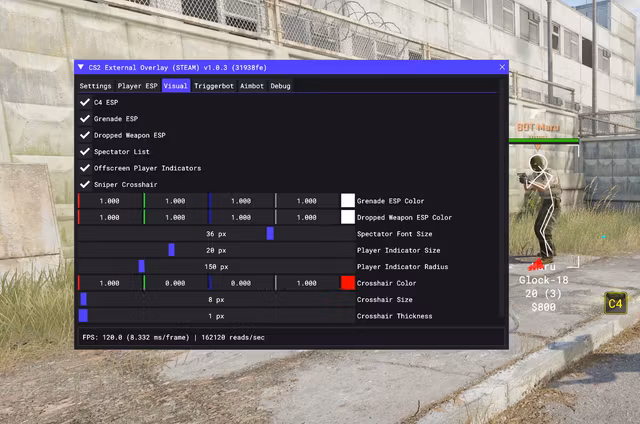The image size is (640, 424).
Task: Click the Crosshair Size slider handle
Action: [x=84, y=300]
